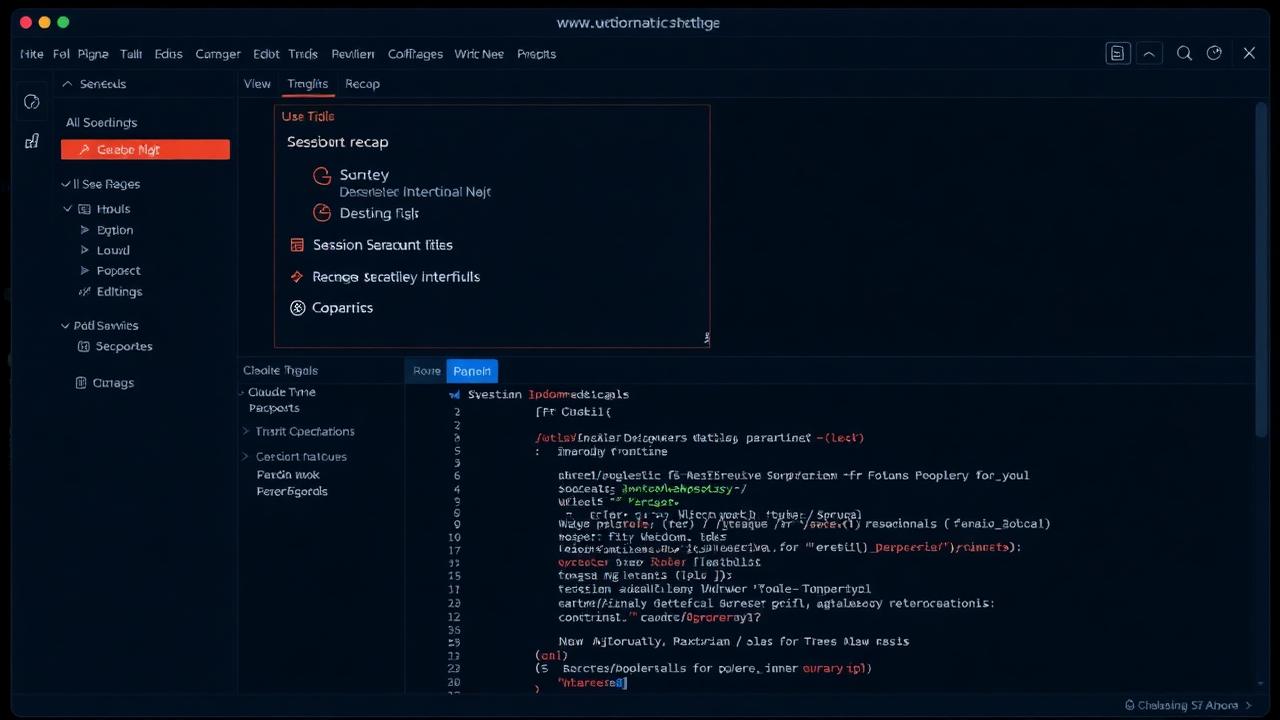The image size is (1280, 720).
Task: Open the Coffrages menu
Action: (x=415, y=54)
